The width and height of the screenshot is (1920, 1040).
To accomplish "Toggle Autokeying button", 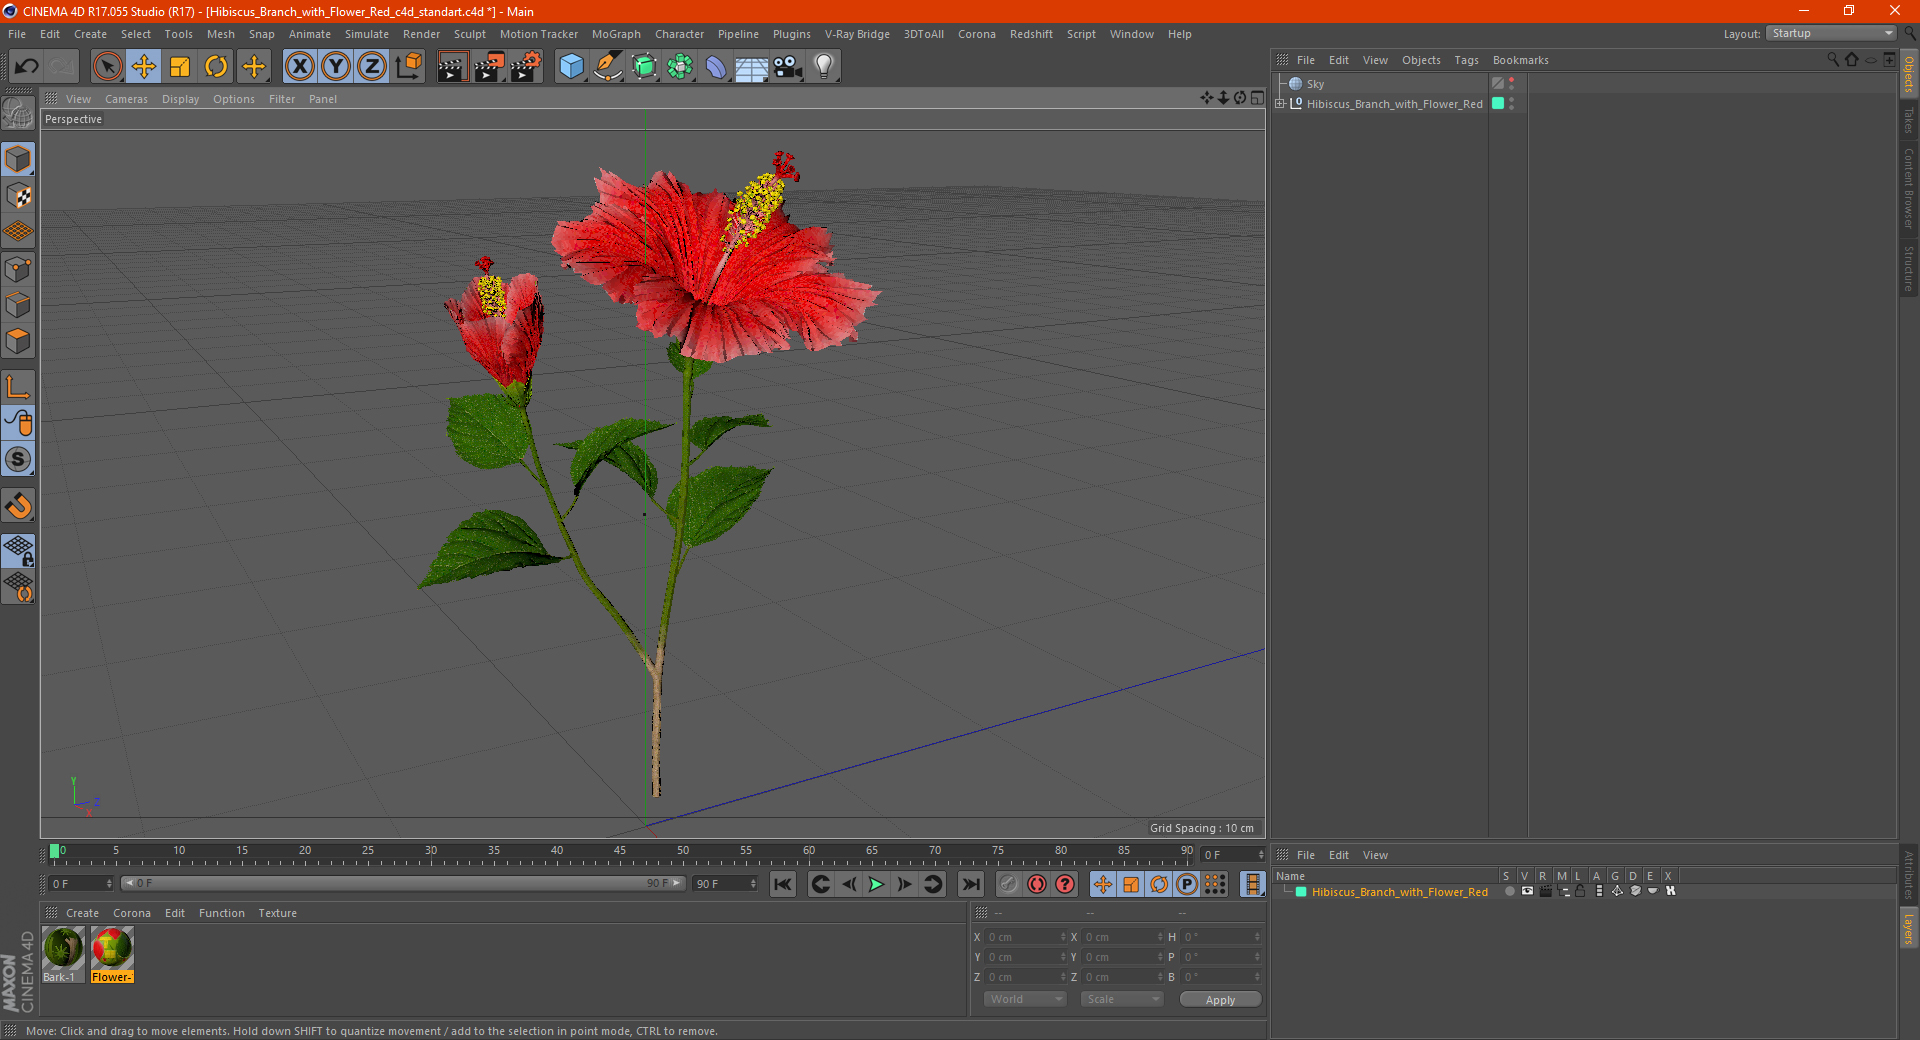I will (1037, 884).
